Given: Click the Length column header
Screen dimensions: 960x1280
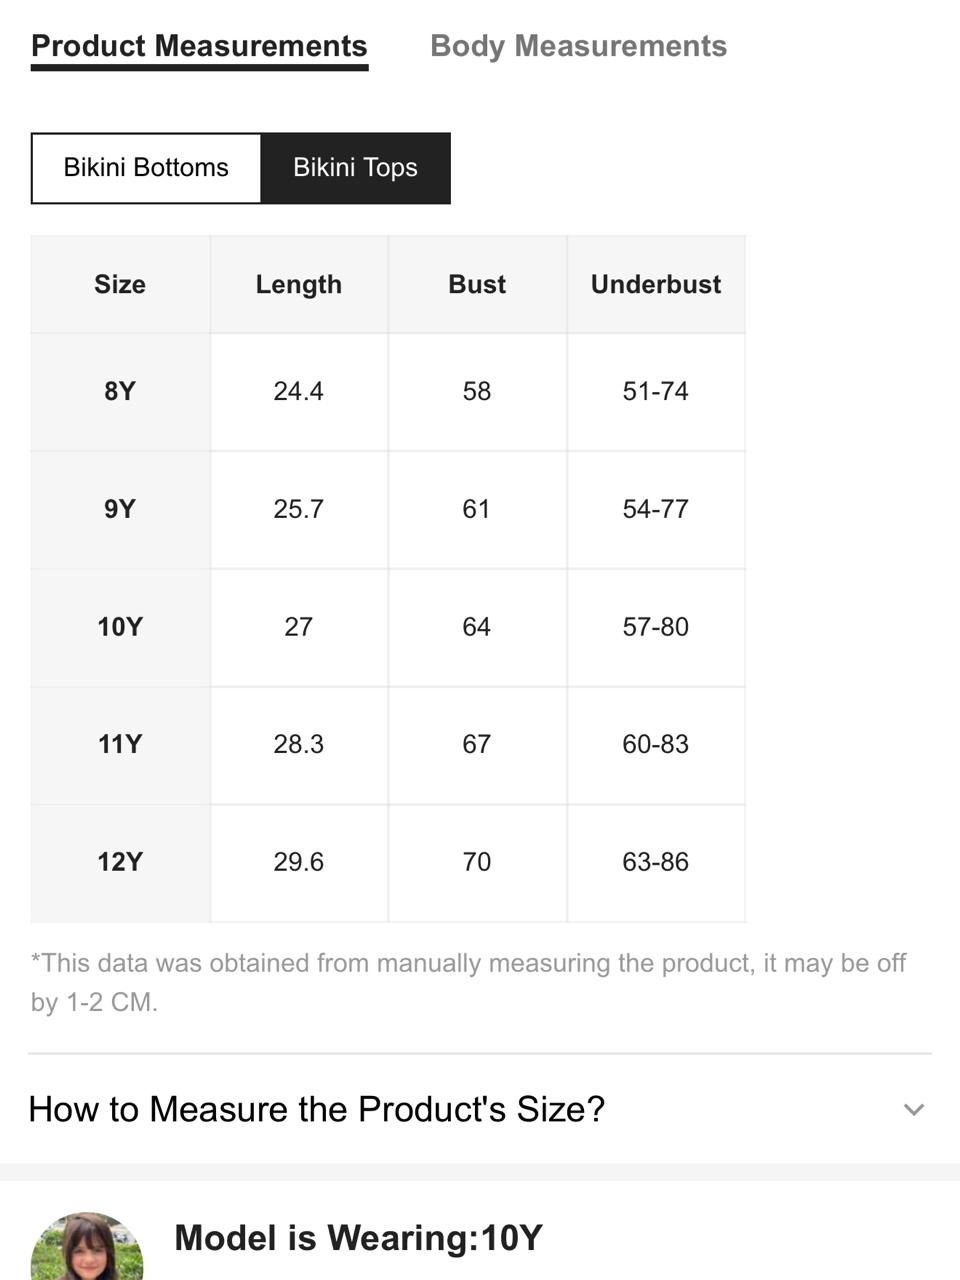Looking at the screenshot, I should coord(299,284).
